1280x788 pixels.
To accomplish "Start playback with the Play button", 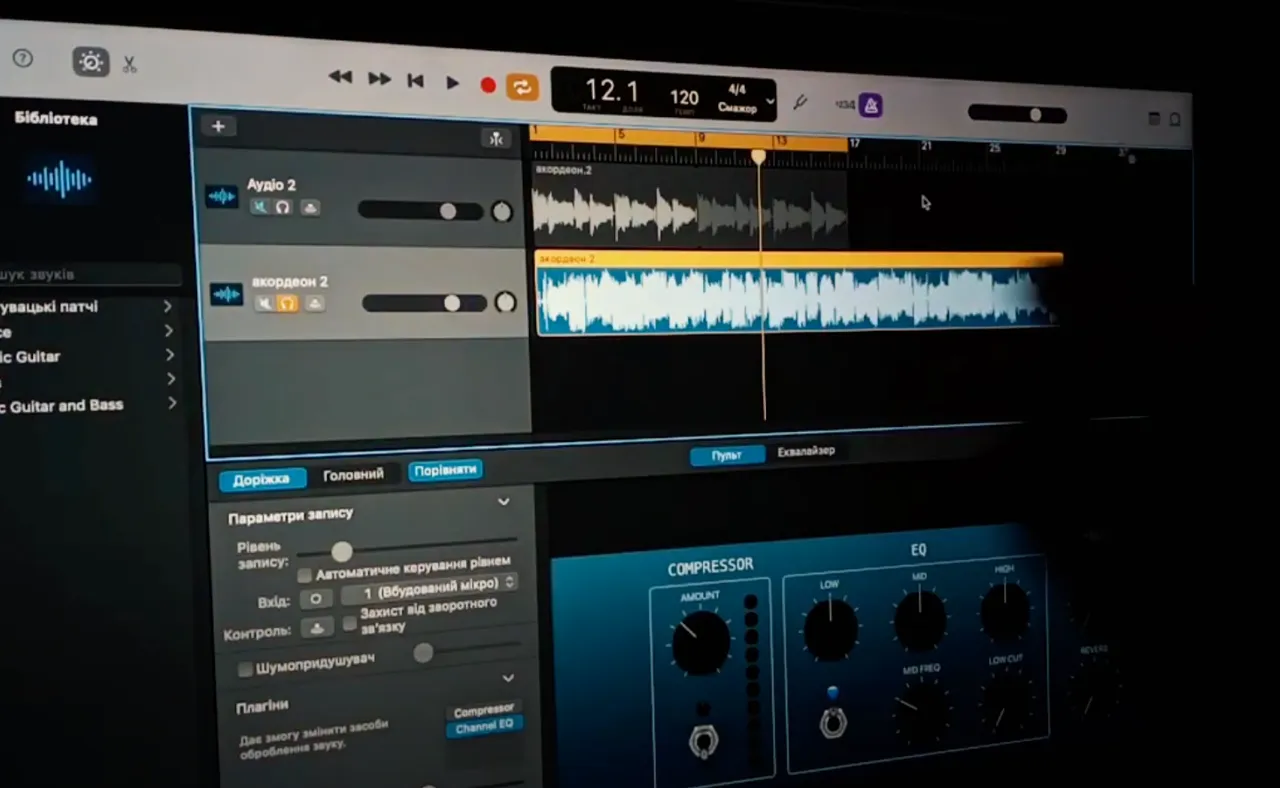I will pyautogui.click(x=452, y=83).
